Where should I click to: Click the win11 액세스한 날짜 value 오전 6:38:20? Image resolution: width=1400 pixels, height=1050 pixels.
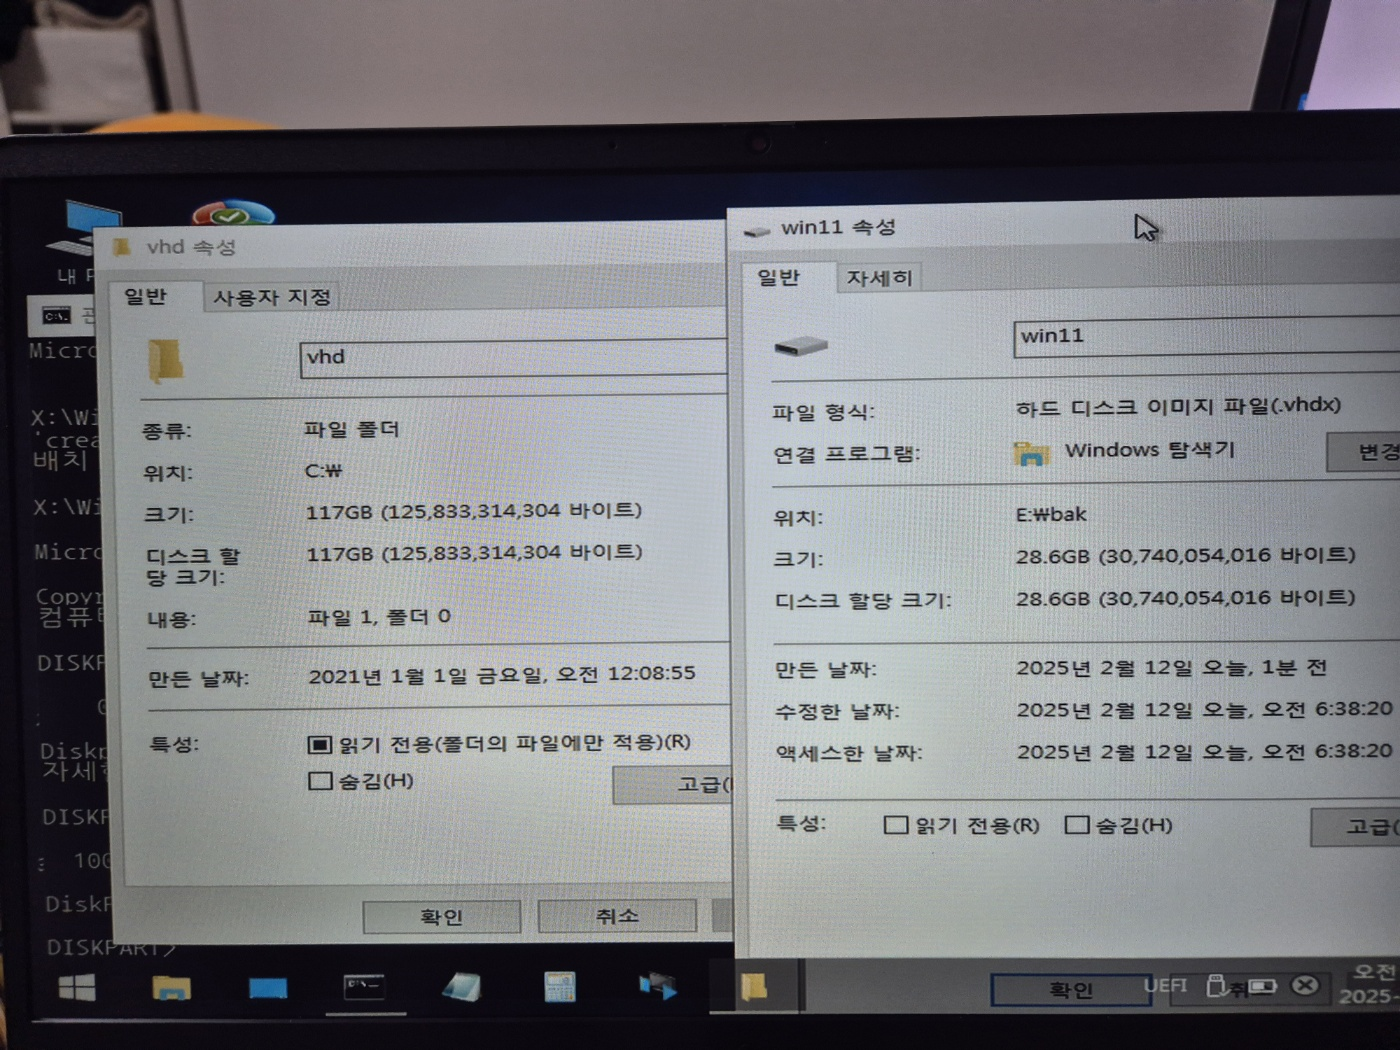[1205, 752]
